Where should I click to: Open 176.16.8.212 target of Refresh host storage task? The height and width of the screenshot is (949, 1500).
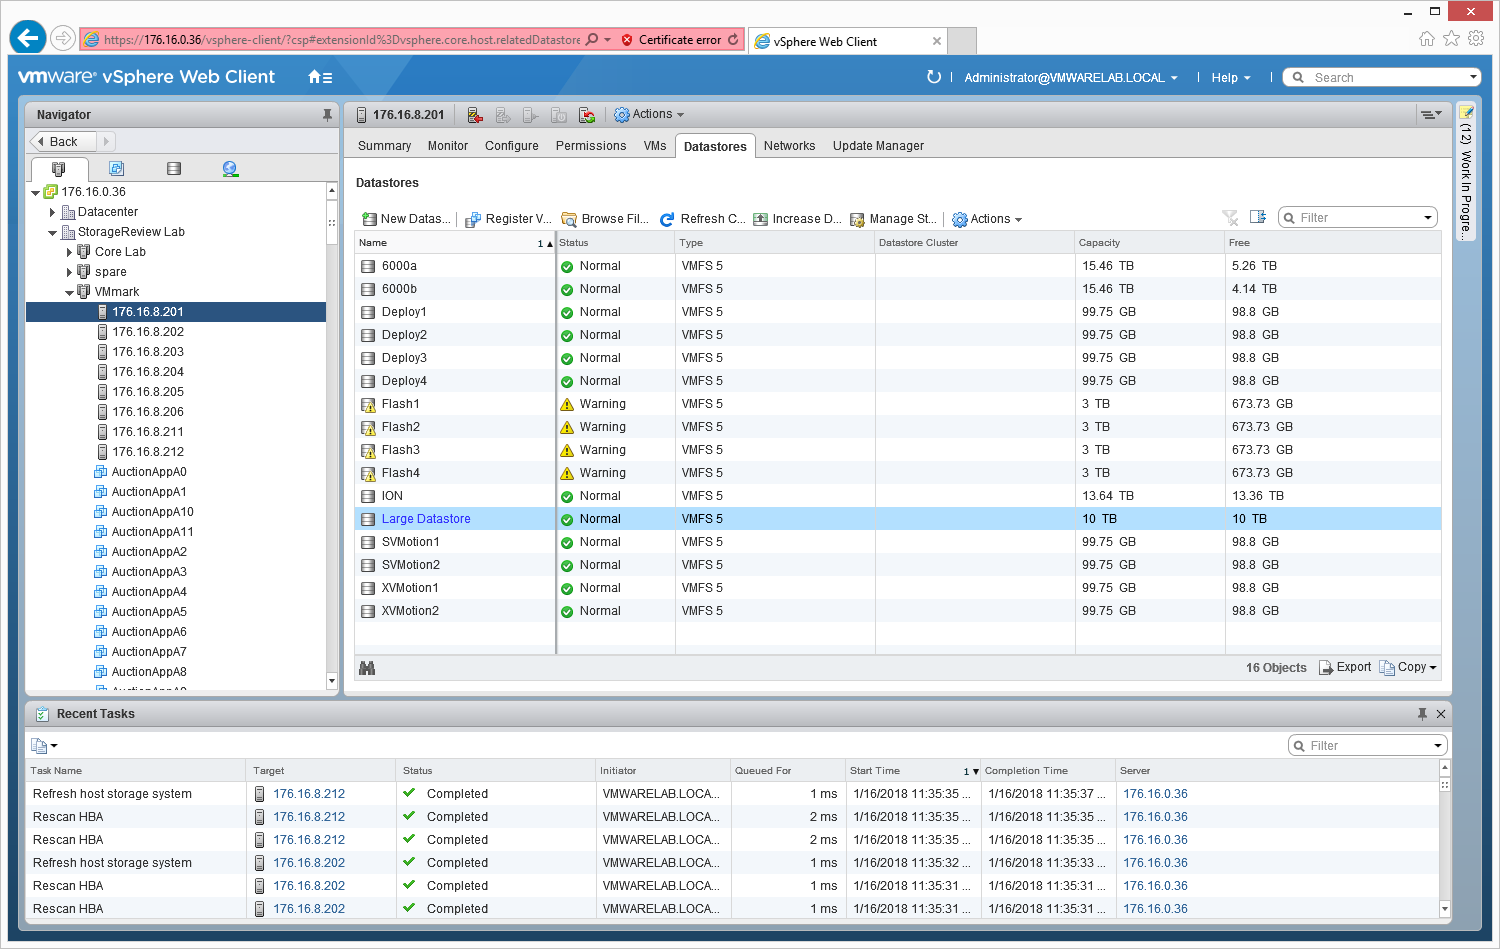point(309,794)
